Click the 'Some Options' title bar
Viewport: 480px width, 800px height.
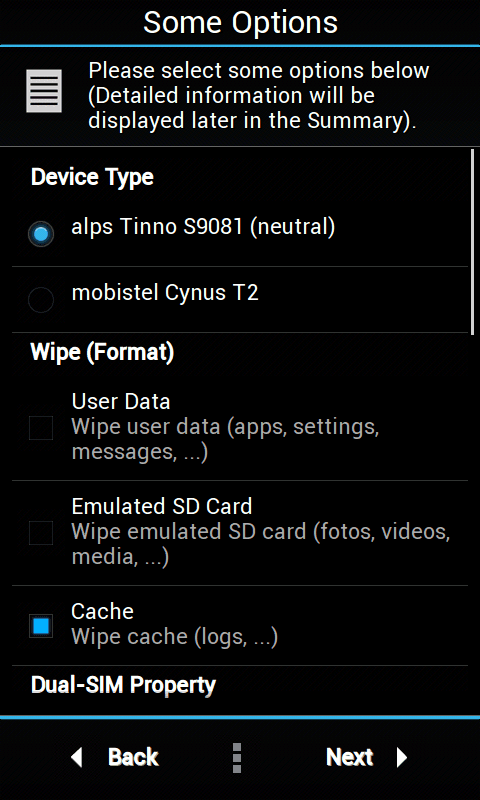pos(240,22)
